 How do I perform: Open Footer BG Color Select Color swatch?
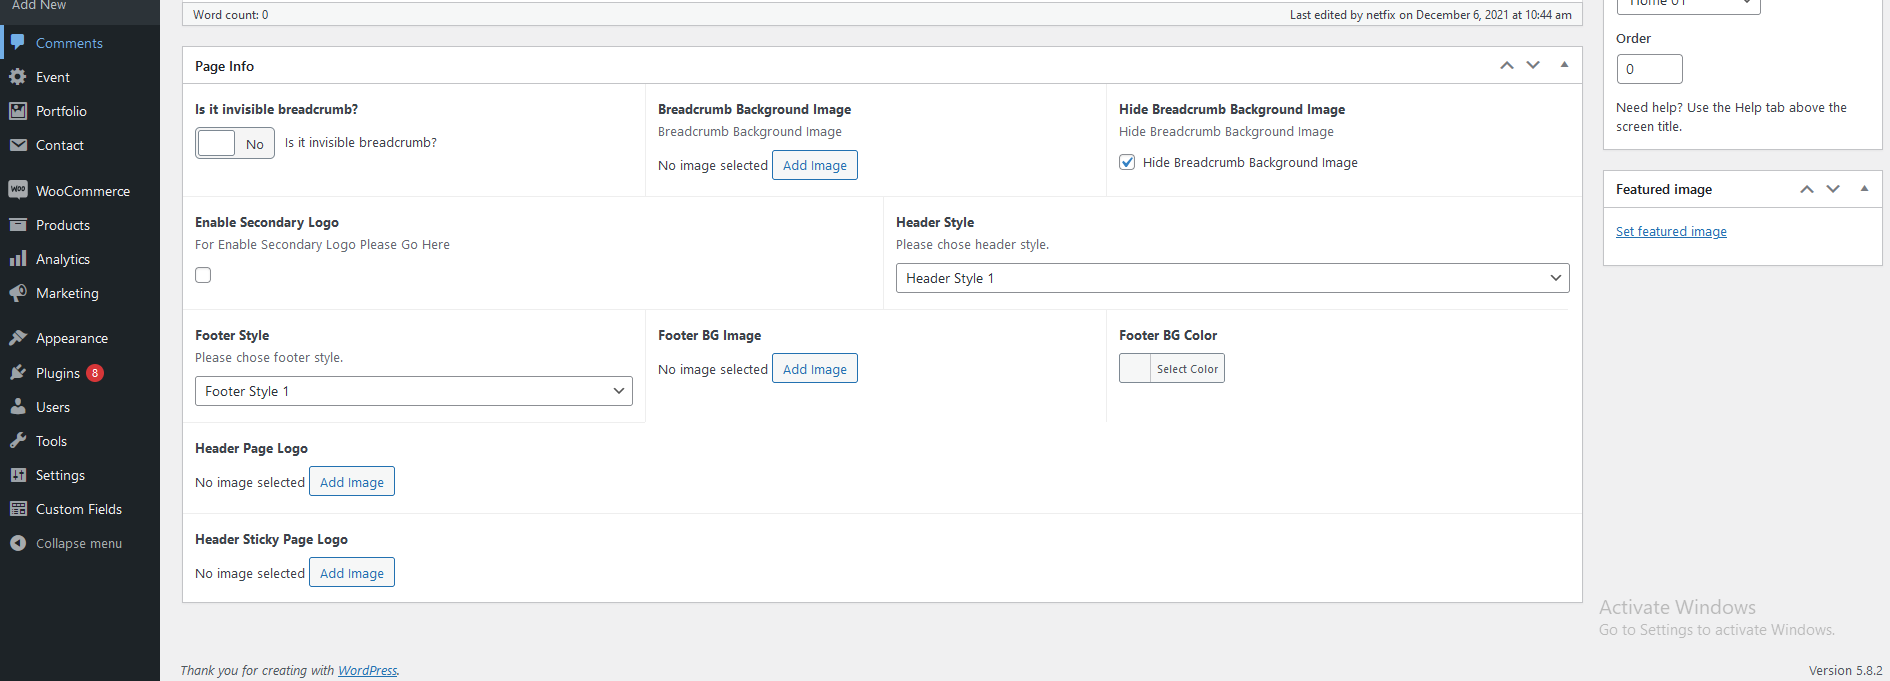(1171, 369)
